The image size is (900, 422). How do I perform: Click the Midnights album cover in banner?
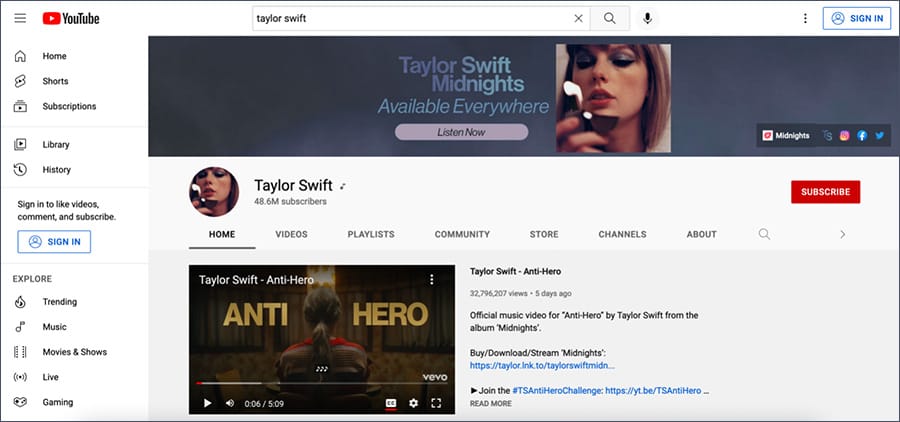coord(613,98)
